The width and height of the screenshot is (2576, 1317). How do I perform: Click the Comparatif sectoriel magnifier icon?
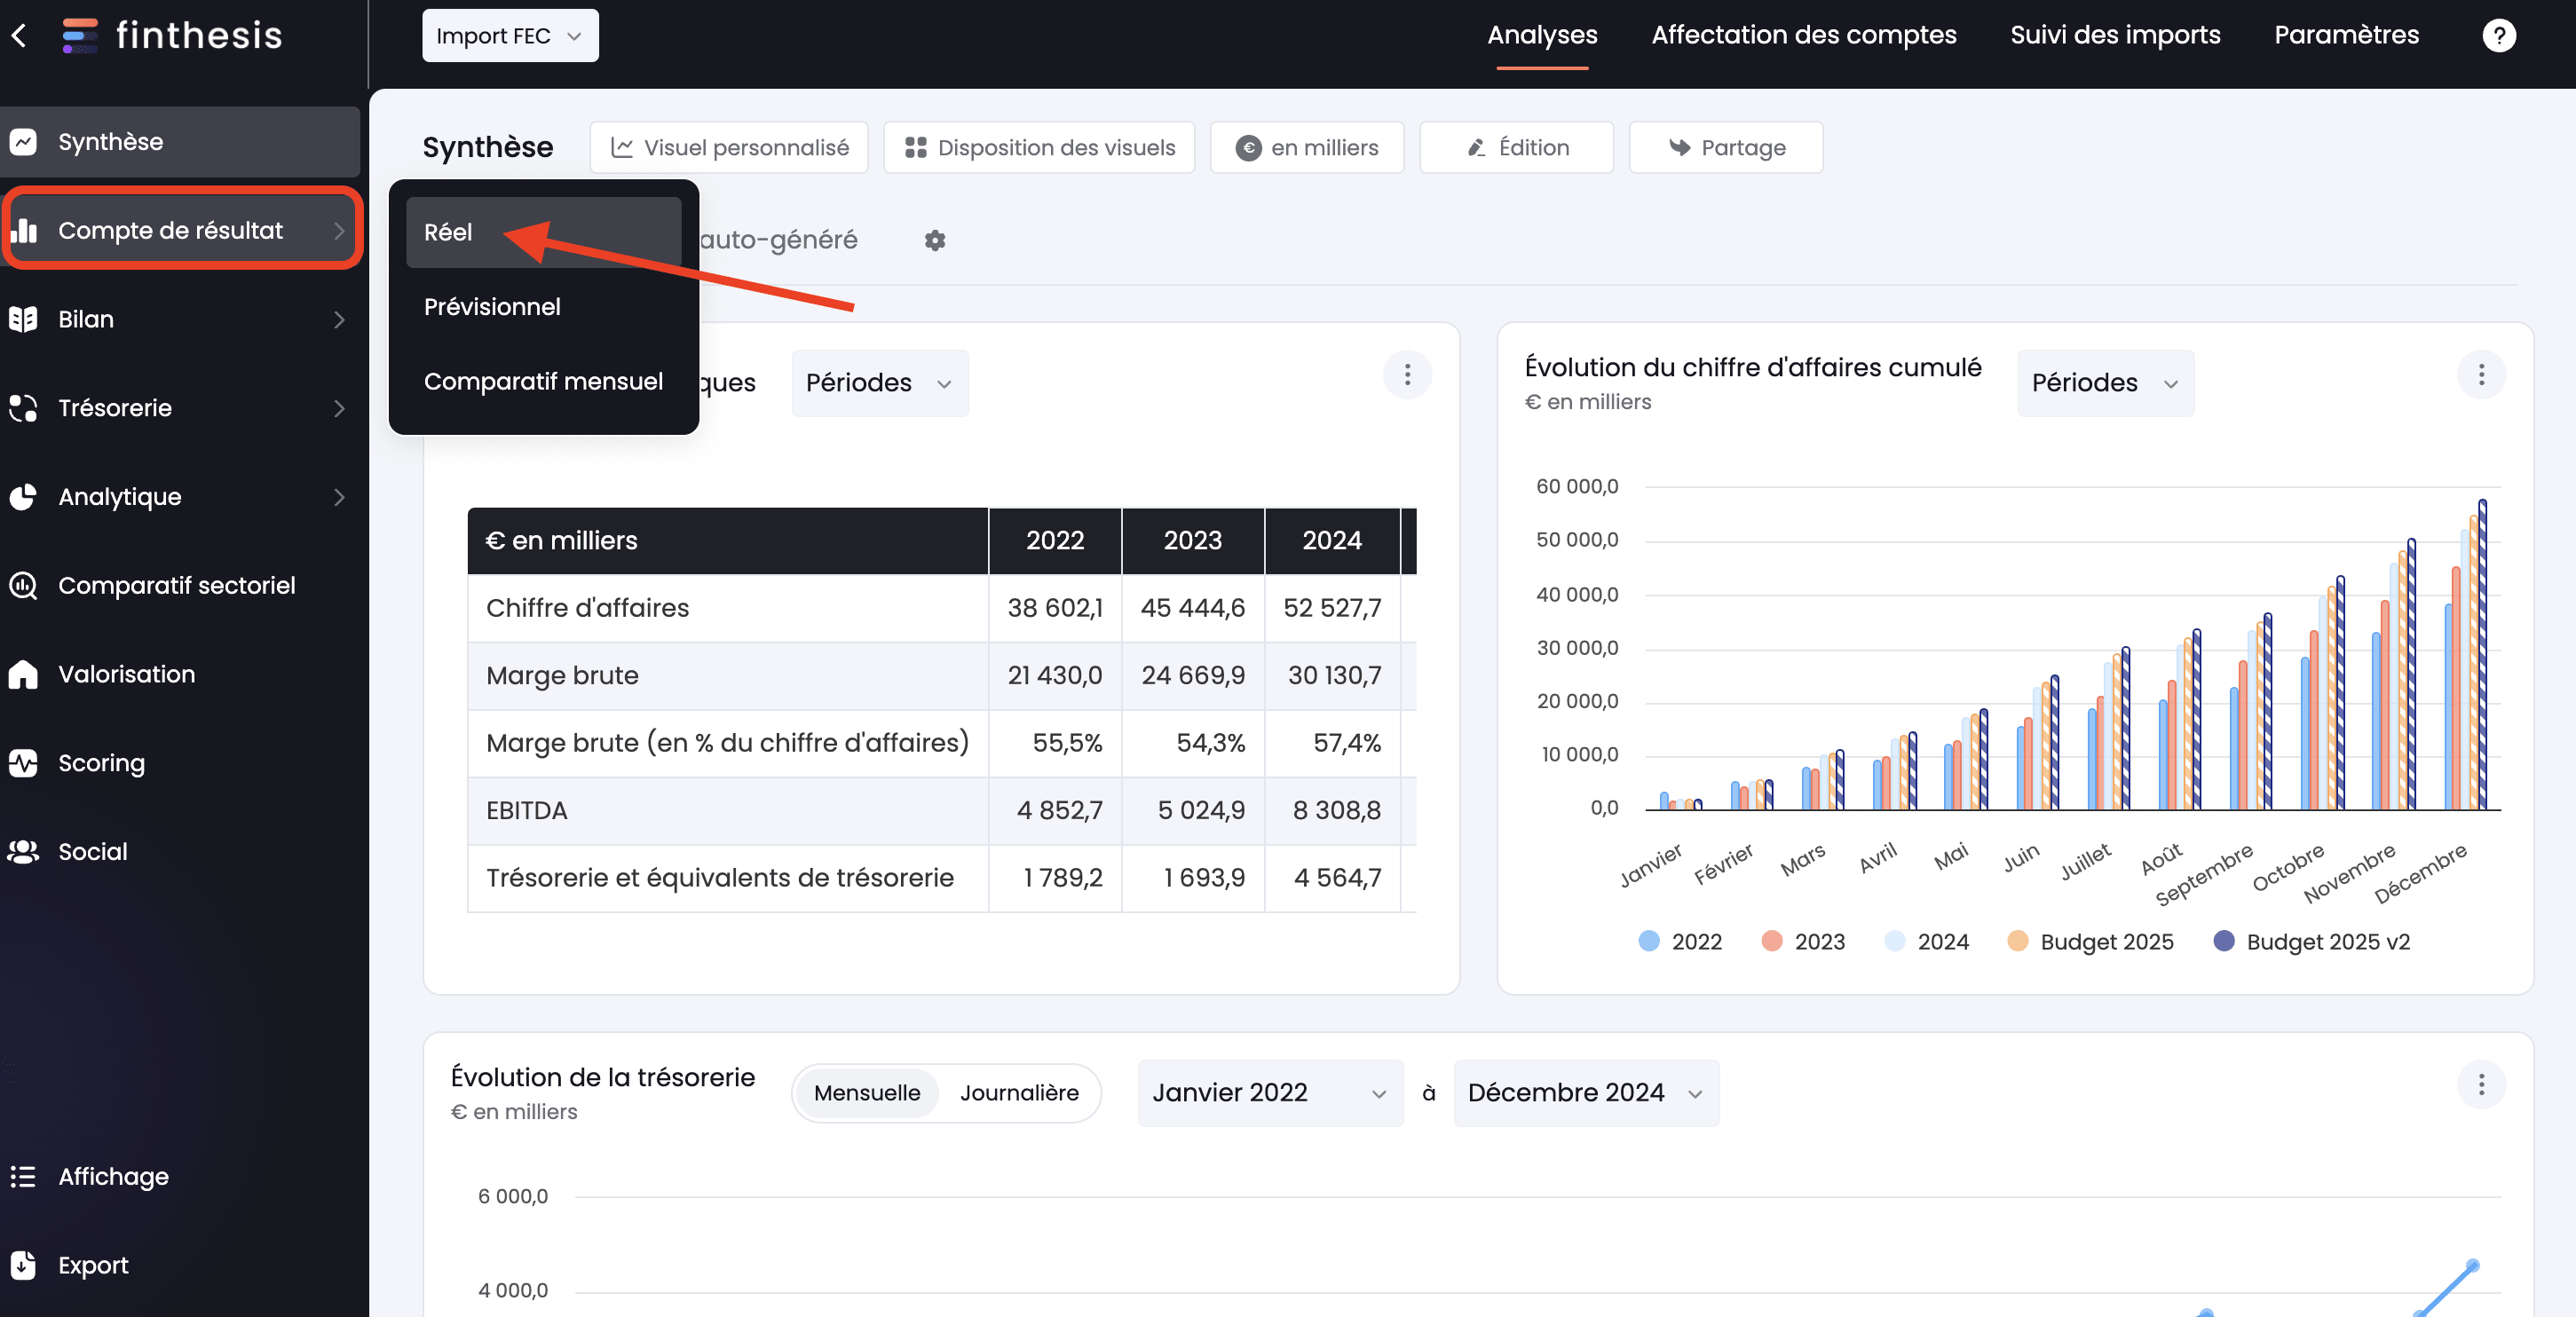pos(23,586)
